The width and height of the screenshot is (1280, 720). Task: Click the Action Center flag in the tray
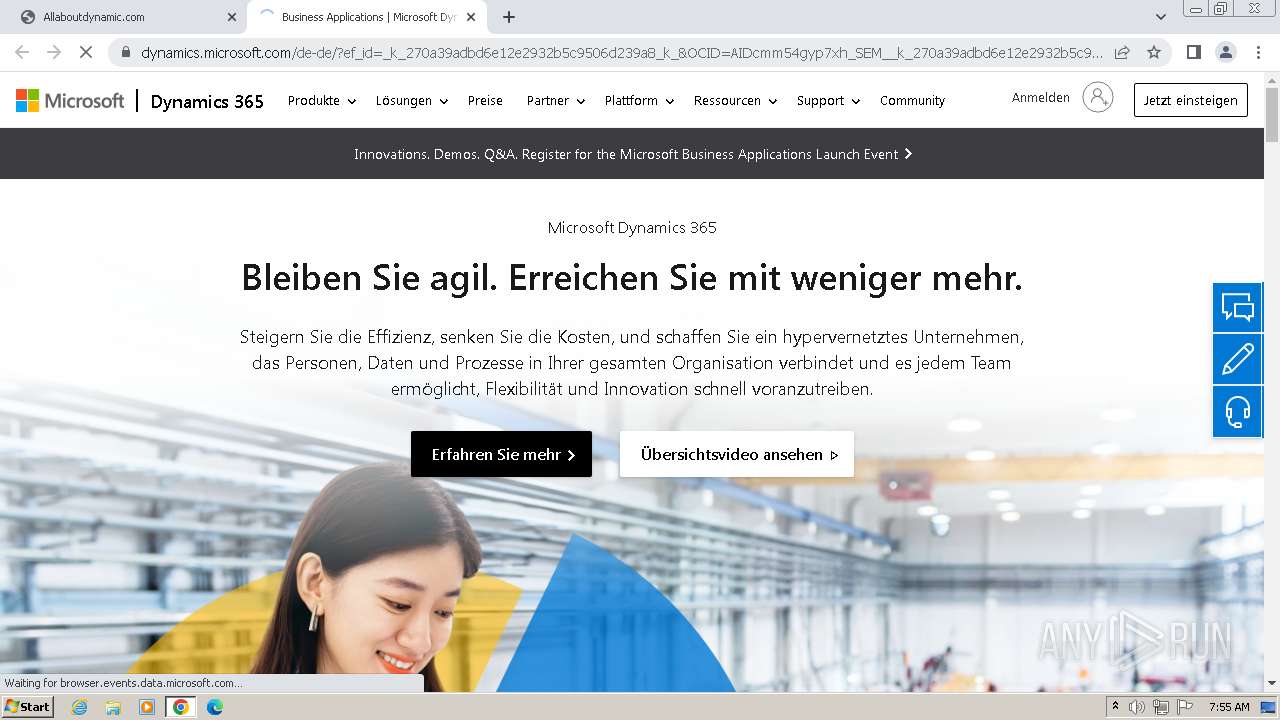coord(1184,707)
